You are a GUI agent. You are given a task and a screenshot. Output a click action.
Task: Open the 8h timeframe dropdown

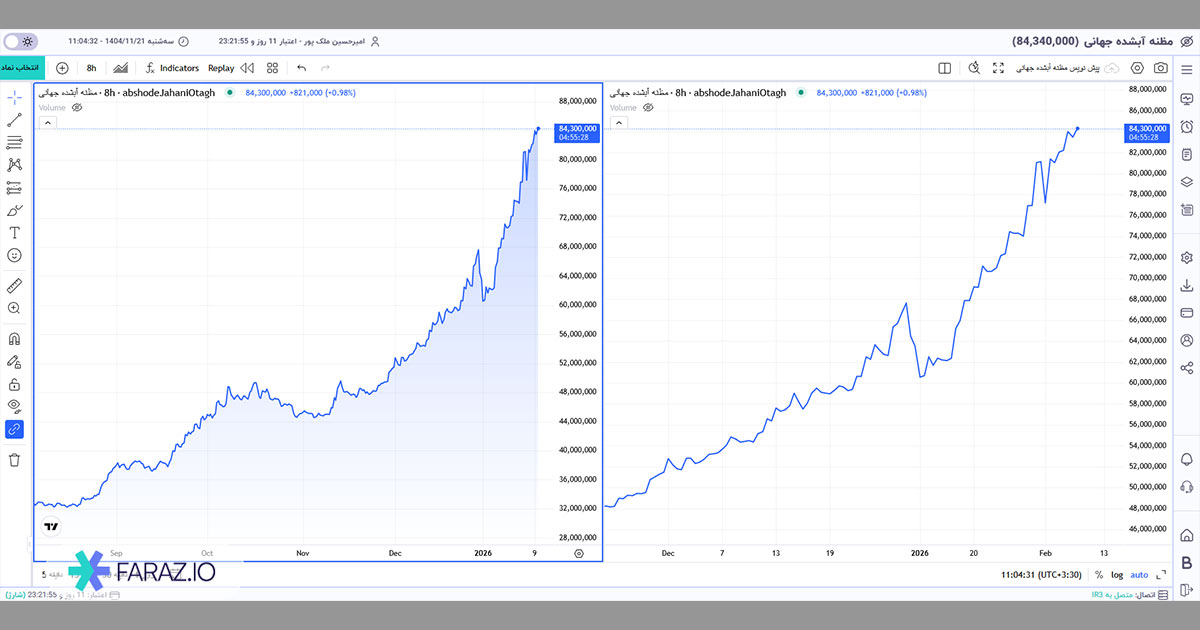(91, 68)
